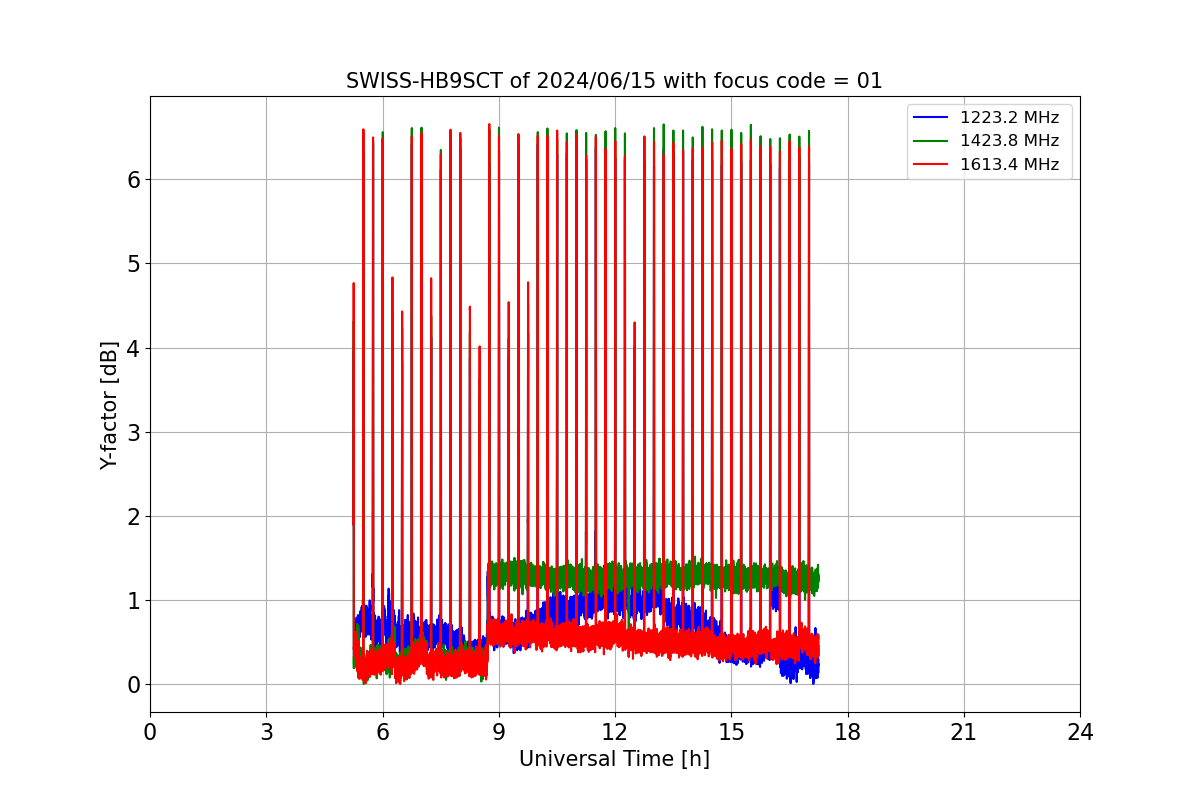The image size is (1200, 800).
Task: Click y-axis tick label 5
Action: 134,264
